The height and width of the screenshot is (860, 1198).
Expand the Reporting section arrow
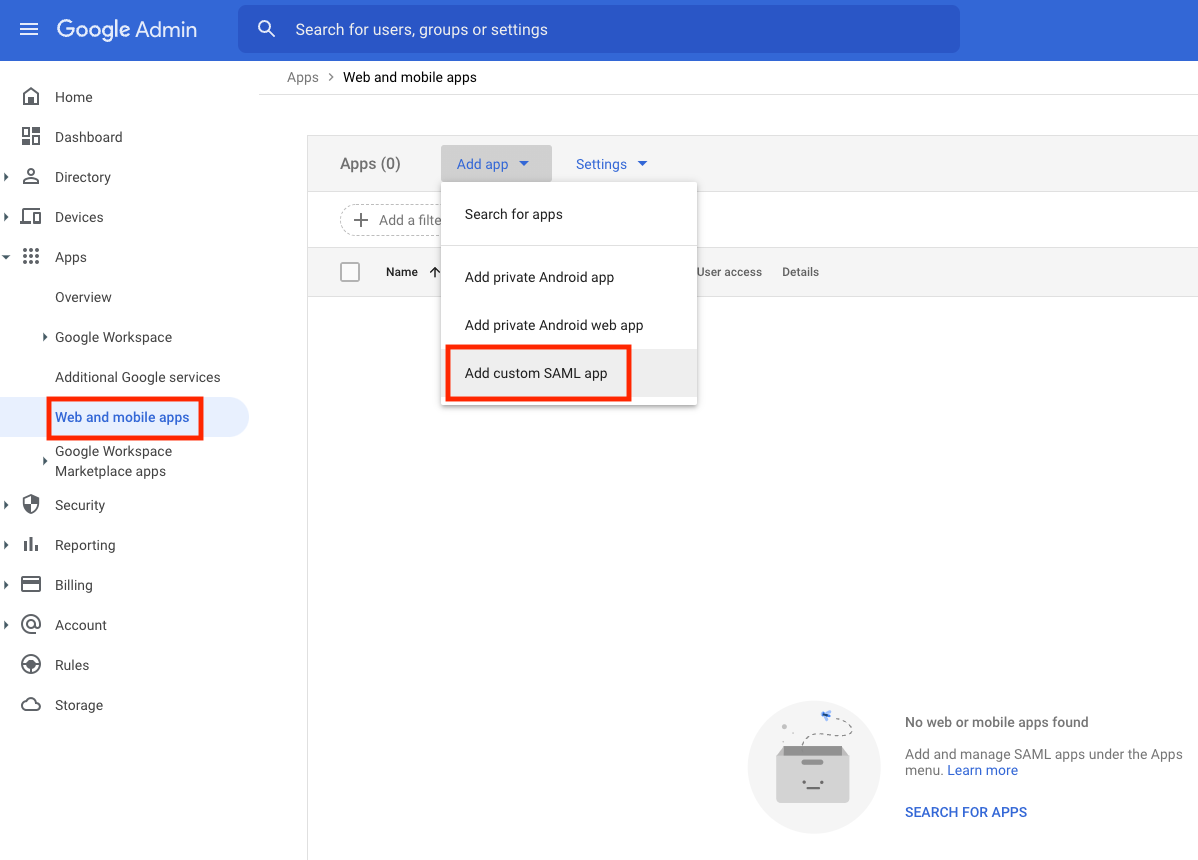[6, 545]
